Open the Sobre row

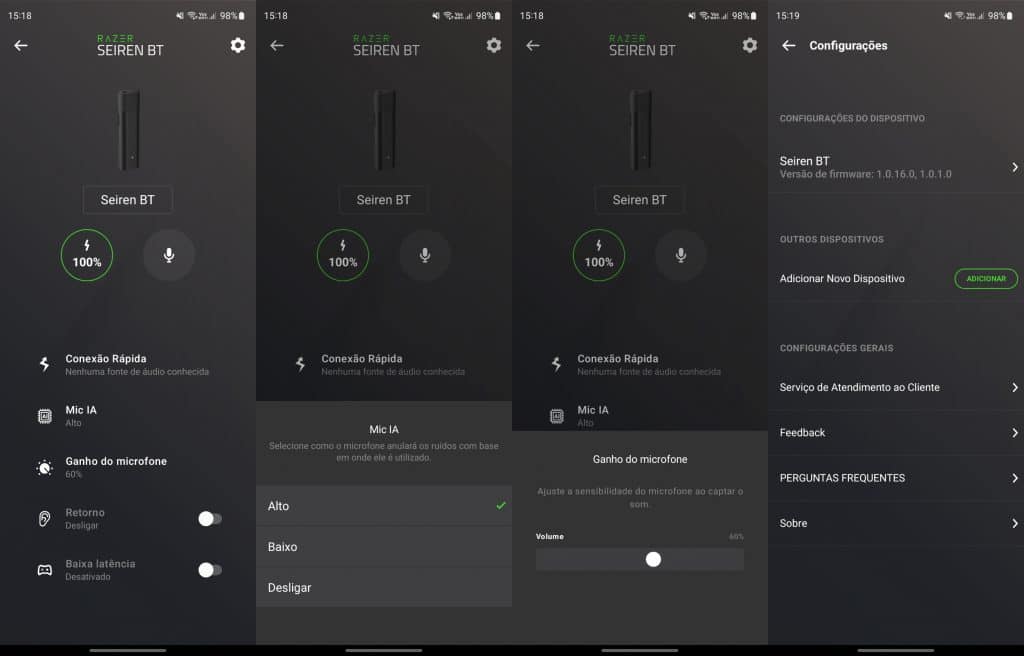(896, 523)
